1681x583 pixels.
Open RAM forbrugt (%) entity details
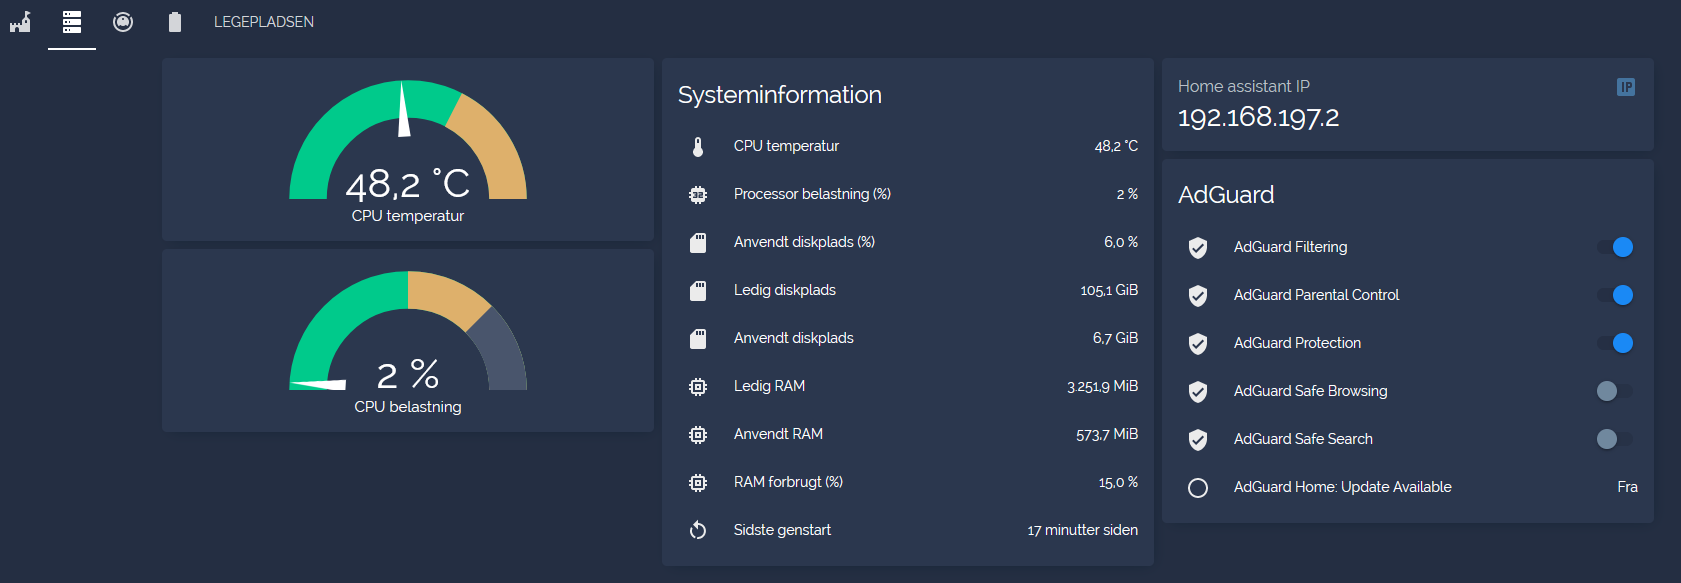[908, 482]
